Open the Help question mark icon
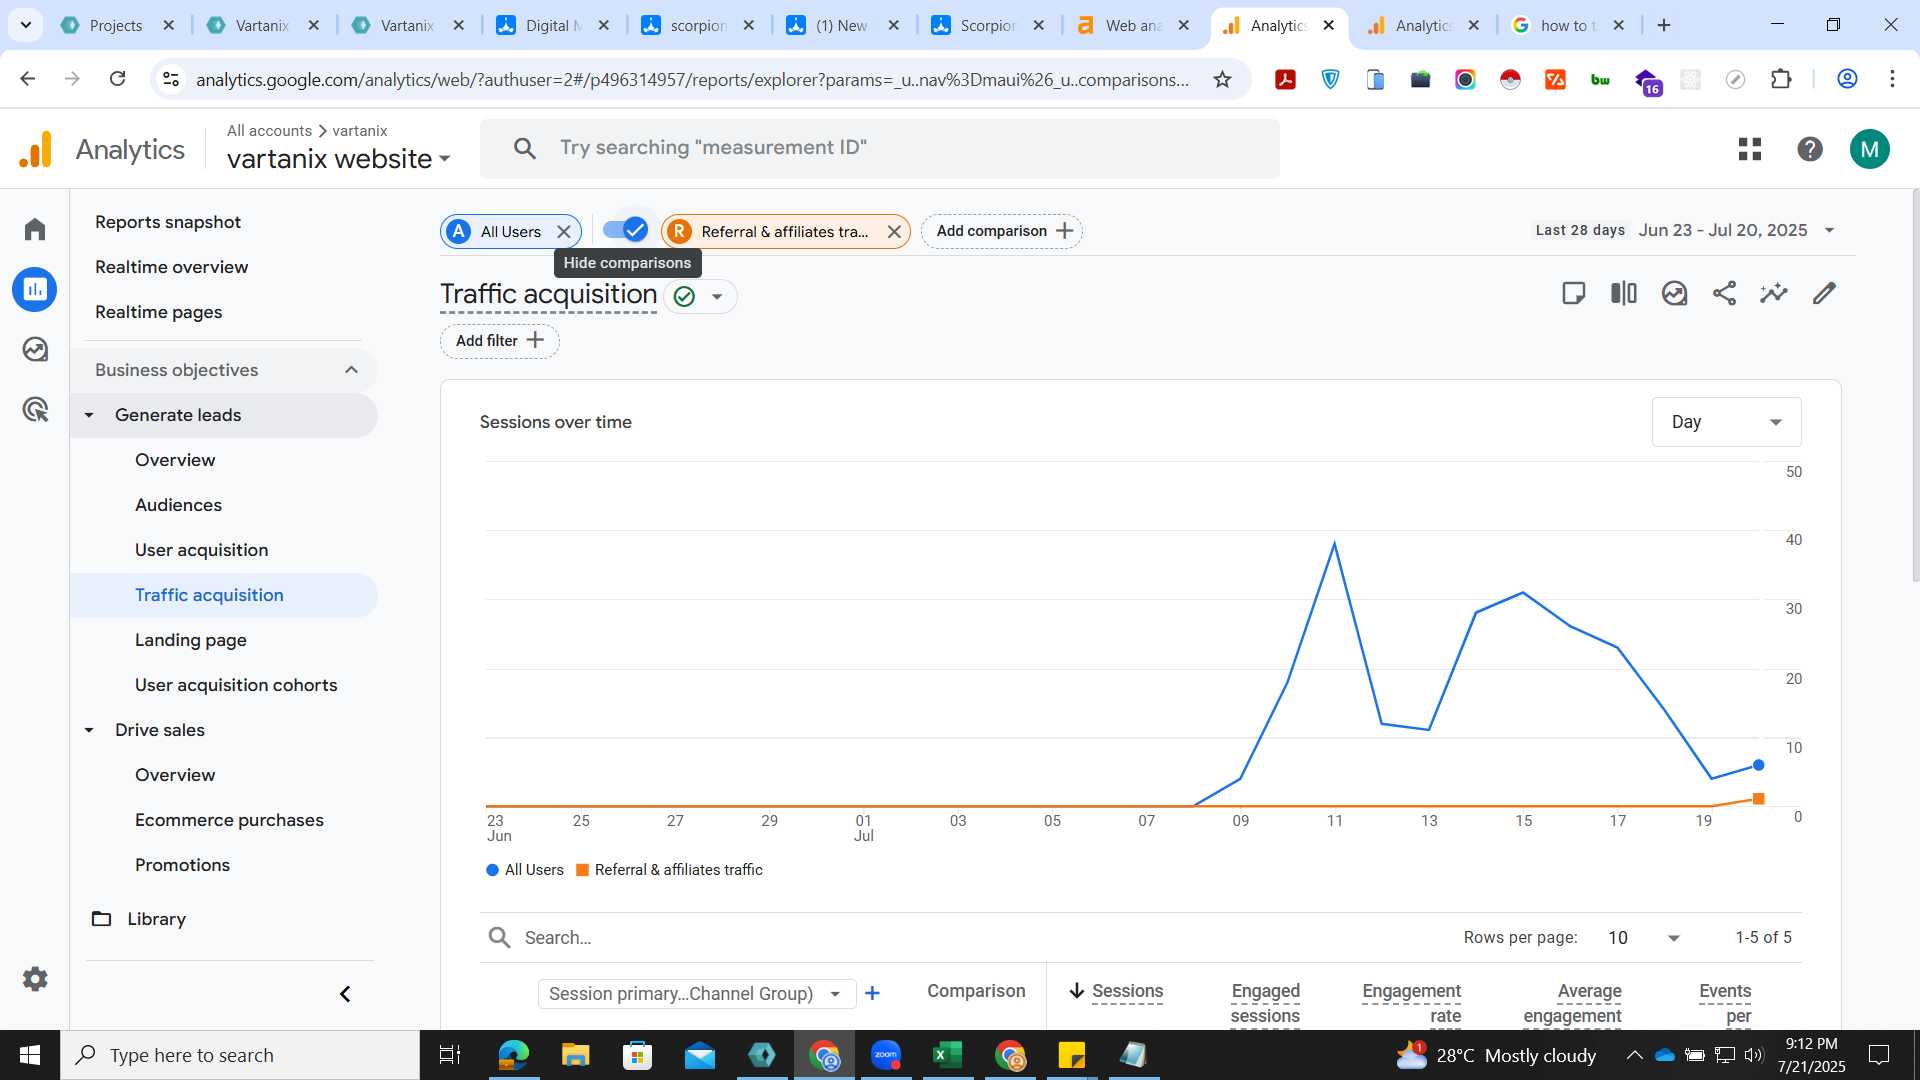This screenshot has width=1920, height=1080. point(1810,149)
